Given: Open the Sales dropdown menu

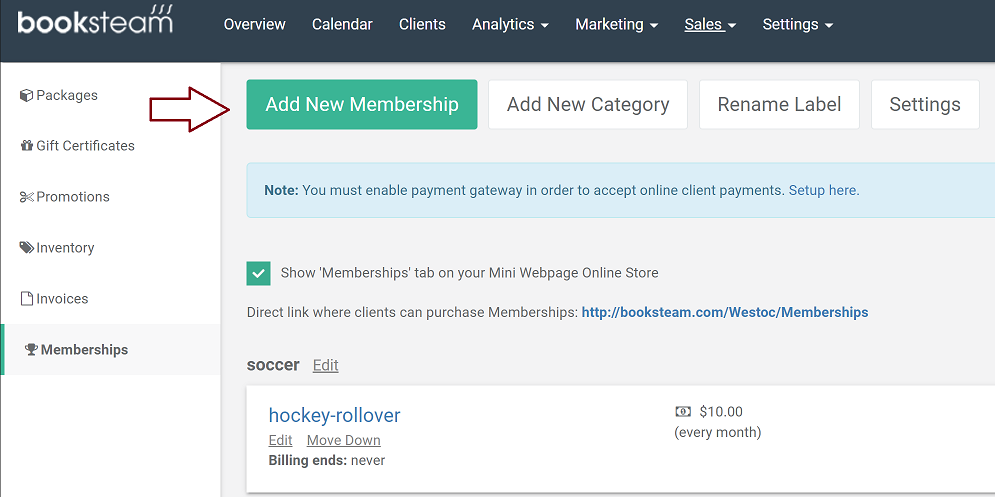Looking at the screenshot, I should click(x=710, y=25).
